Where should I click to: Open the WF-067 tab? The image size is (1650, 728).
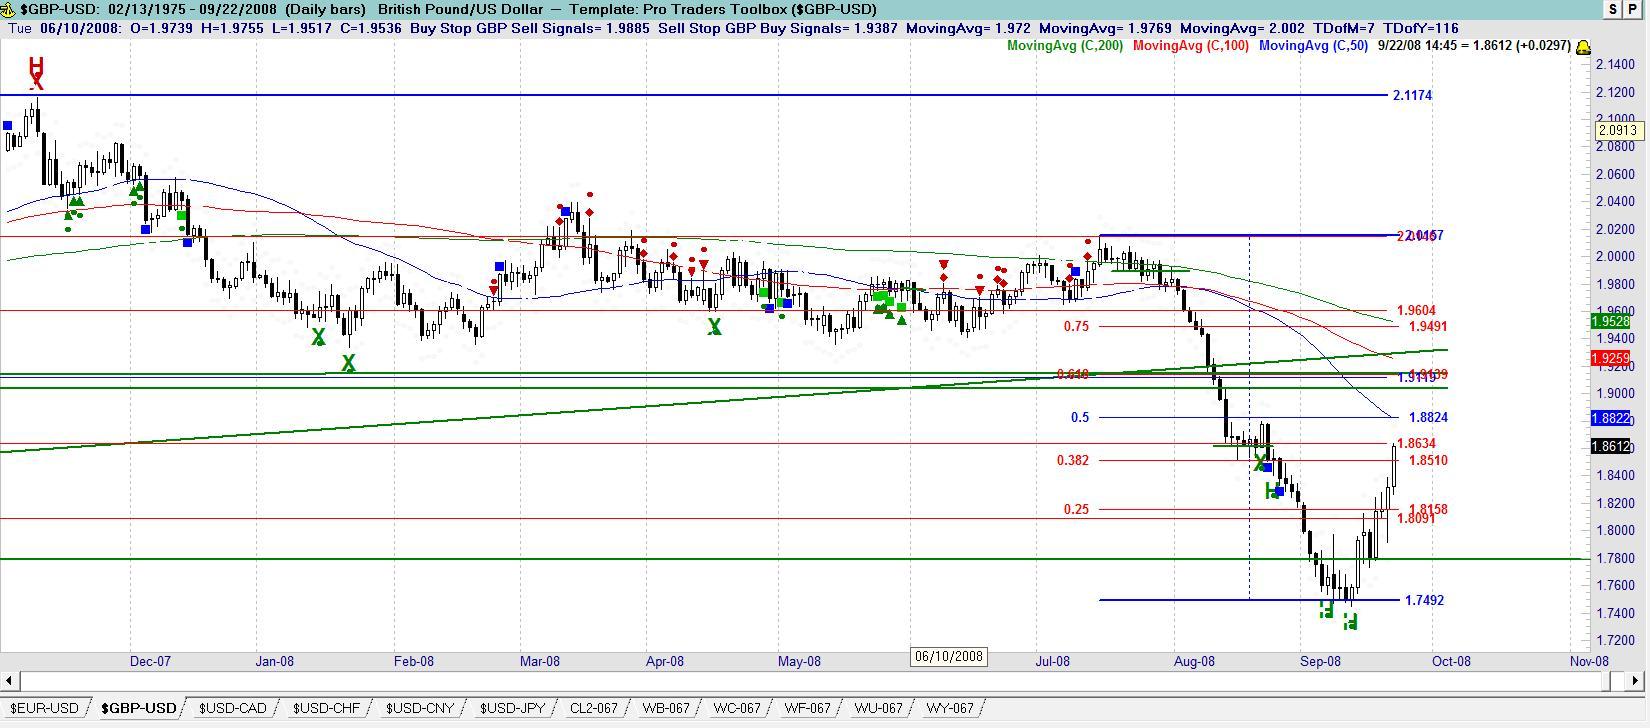pyautogui.click(x=807, y=708)
